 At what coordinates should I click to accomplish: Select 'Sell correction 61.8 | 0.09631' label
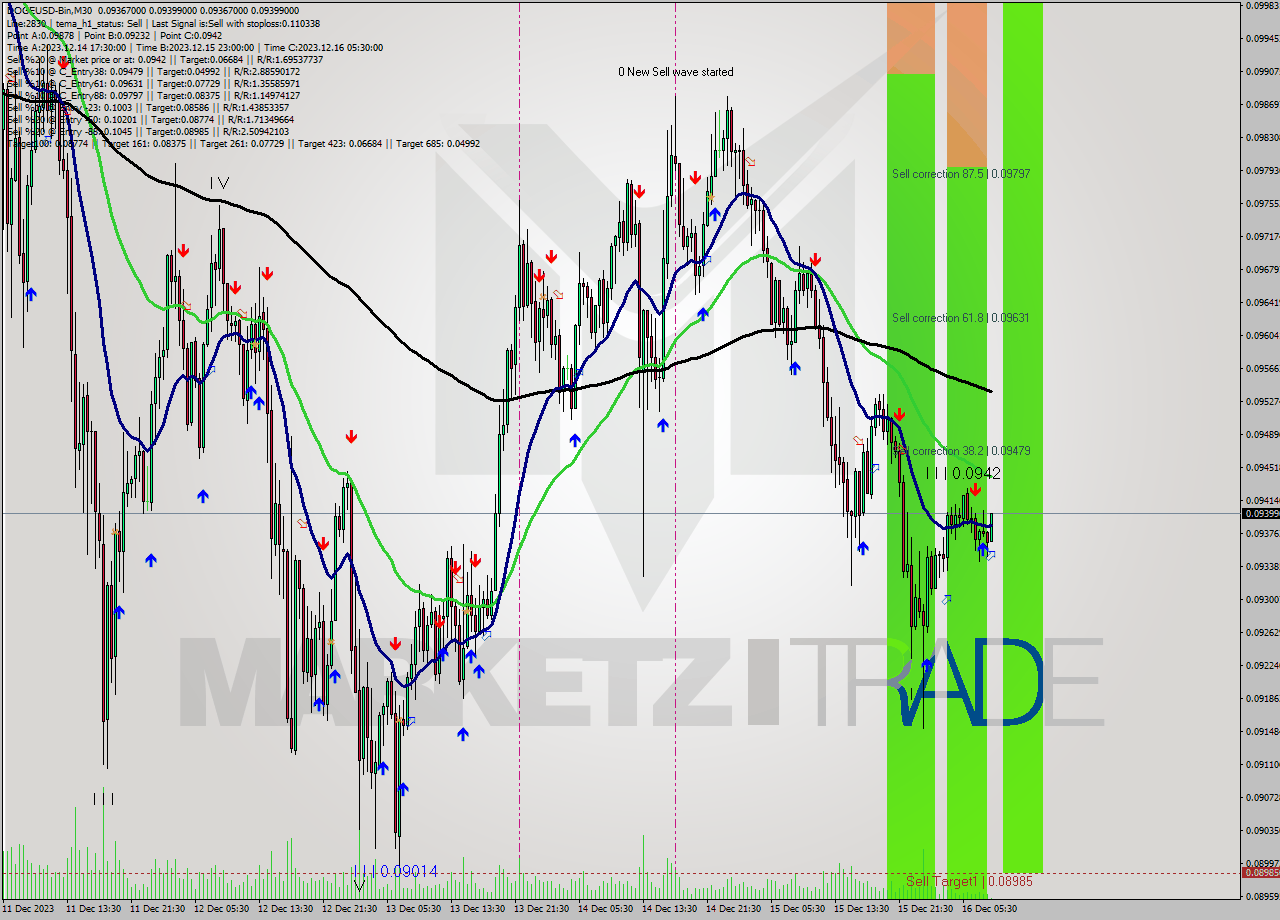tap(961, 318)
